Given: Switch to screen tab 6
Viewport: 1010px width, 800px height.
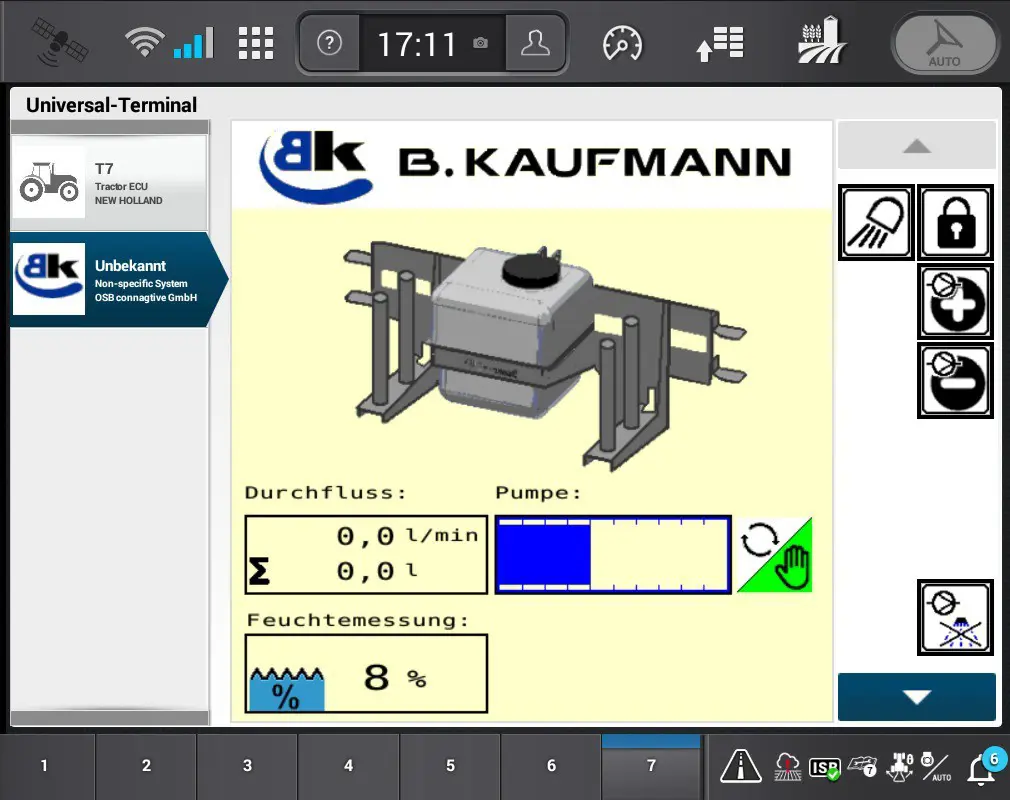Looking at the screenshot, I should (x=551, y=766).
